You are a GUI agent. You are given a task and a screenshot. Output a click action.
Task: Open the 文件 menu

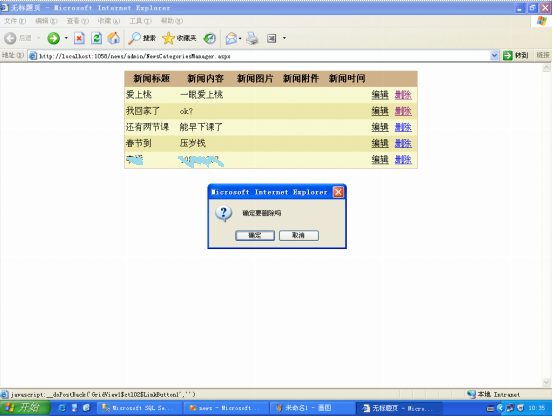(15, 21)
